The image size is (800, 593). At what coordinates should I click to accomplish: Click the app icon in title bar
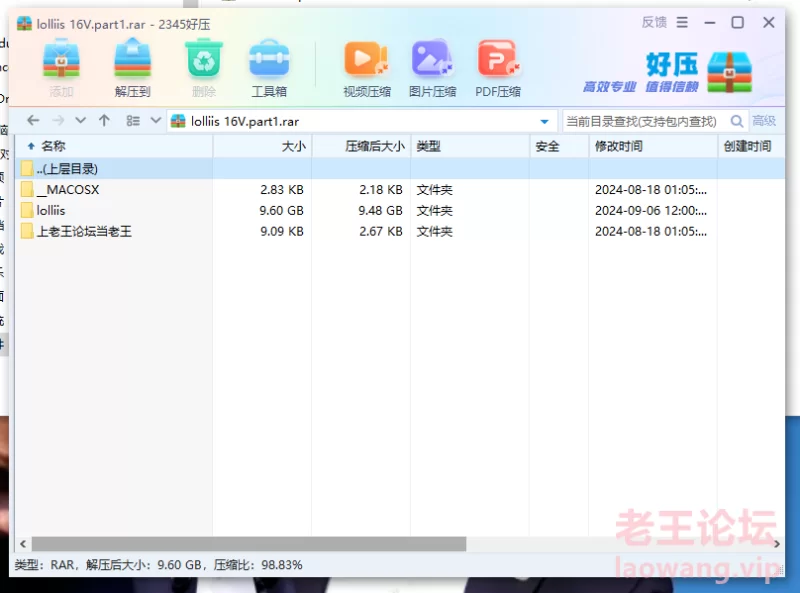point(24,23)
